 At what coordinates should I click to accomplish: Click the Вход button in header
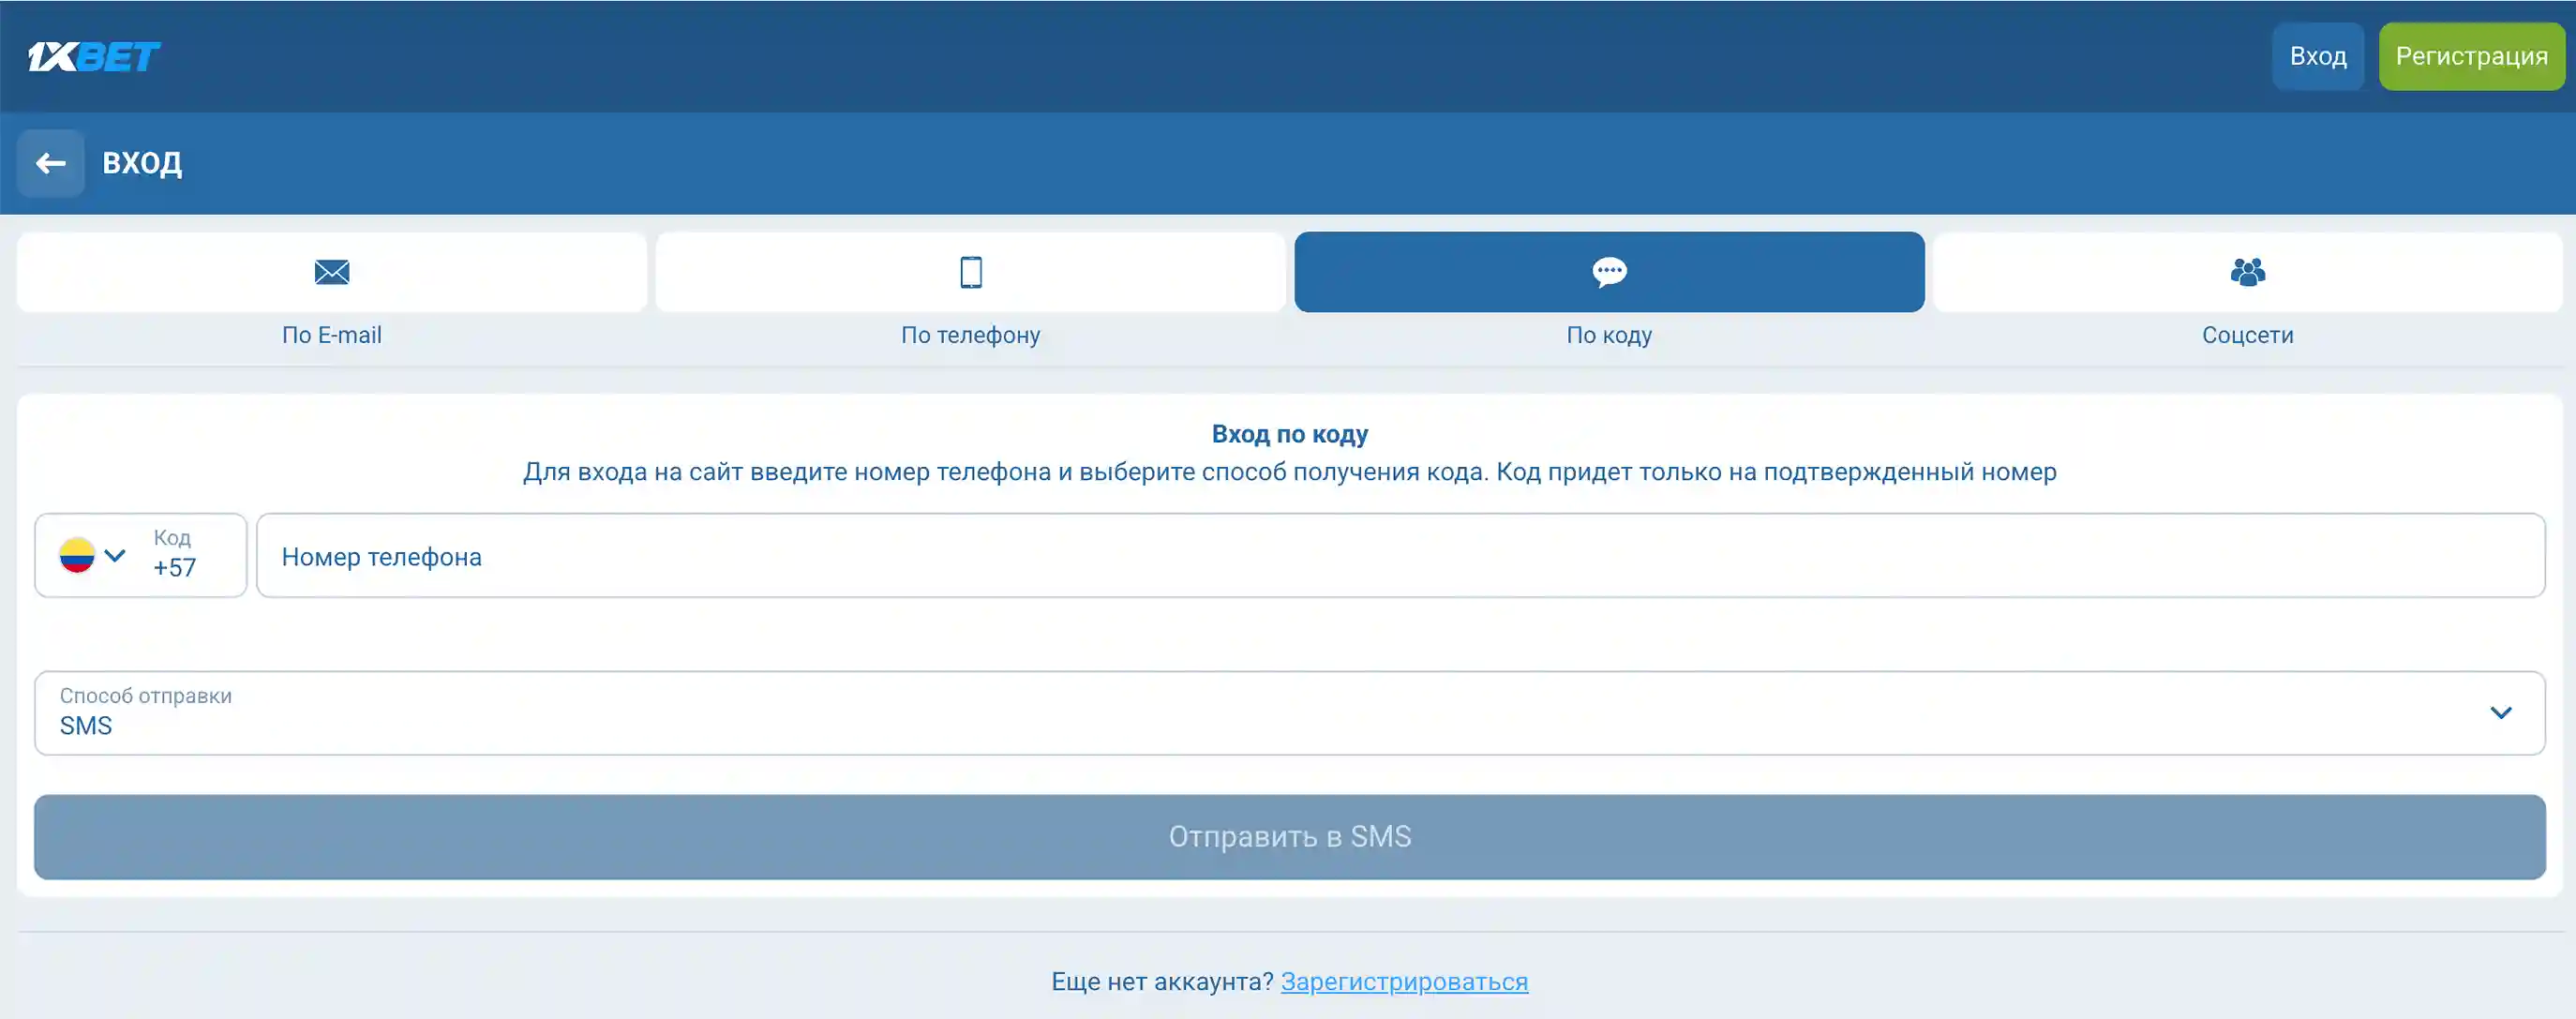coord(2318,56)
